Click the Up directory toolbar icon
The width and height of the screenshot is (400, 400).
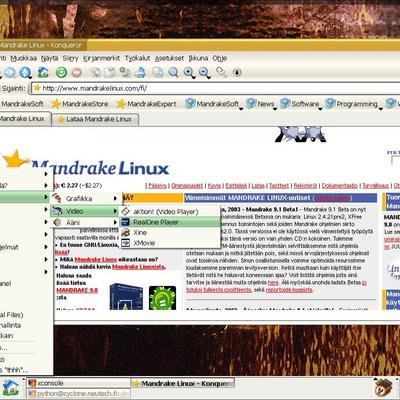tap(25, 72)
